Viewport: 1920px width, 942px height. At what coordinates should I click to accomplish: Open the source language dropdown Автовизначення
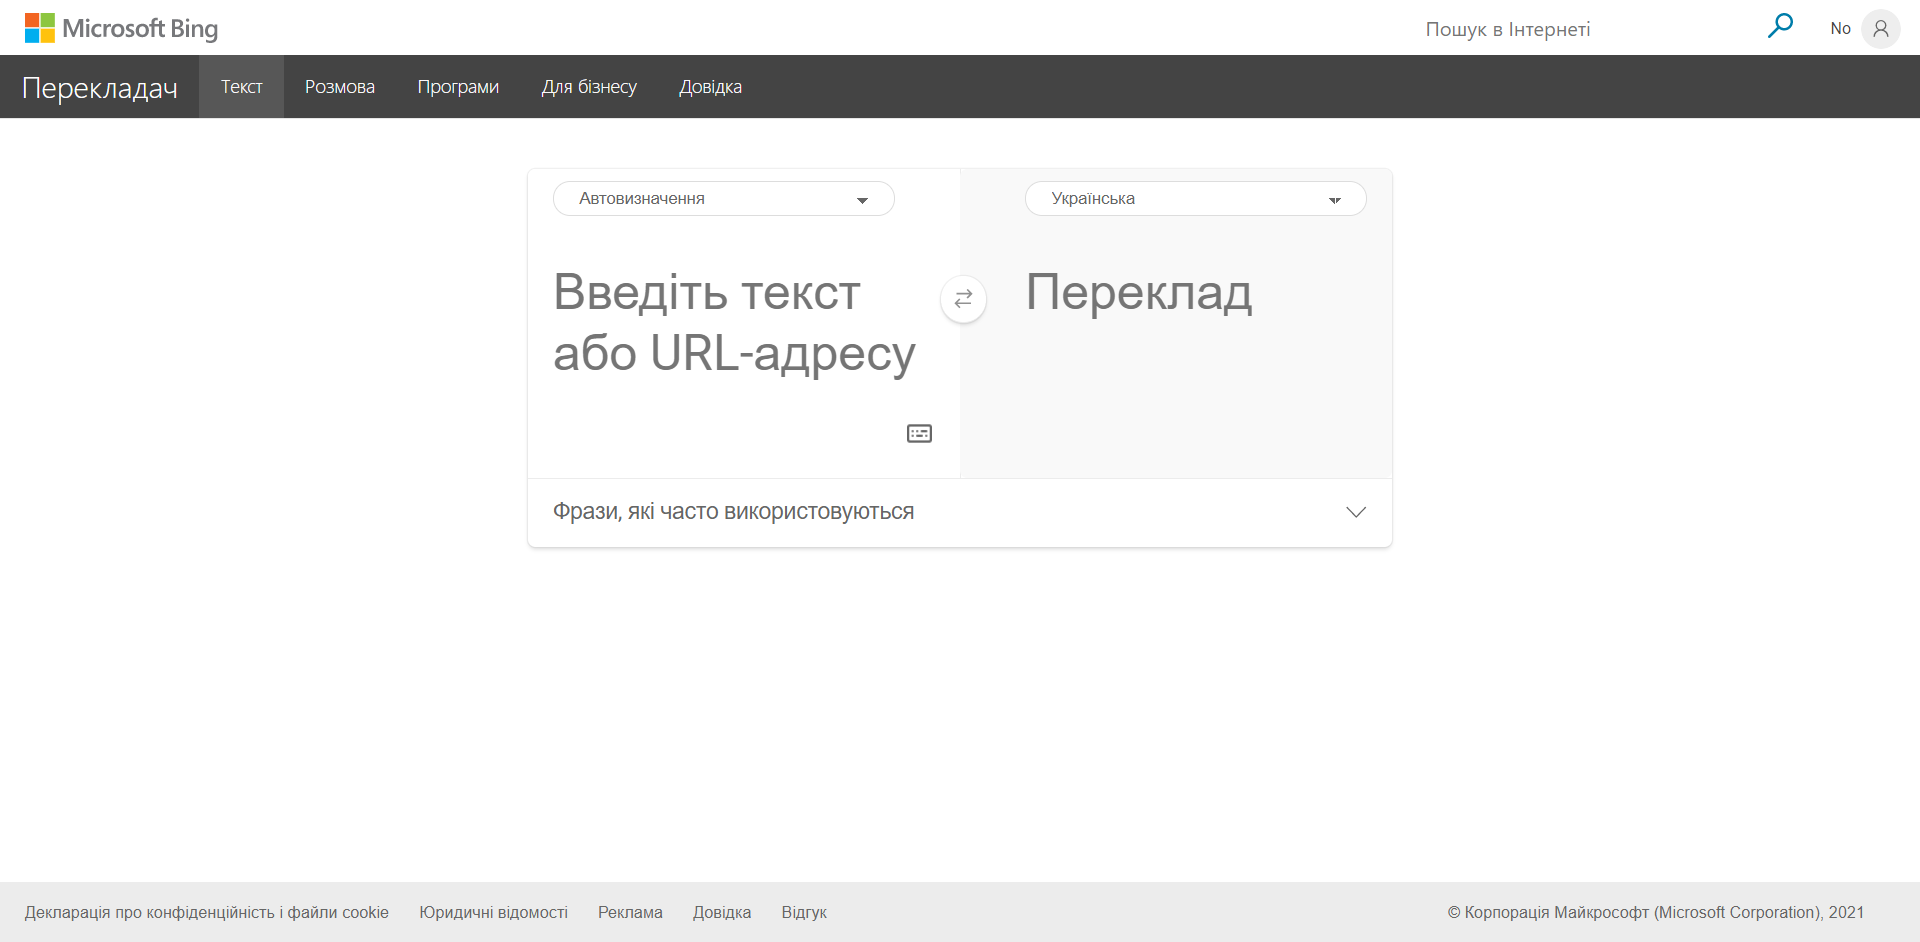pos(723,198)
